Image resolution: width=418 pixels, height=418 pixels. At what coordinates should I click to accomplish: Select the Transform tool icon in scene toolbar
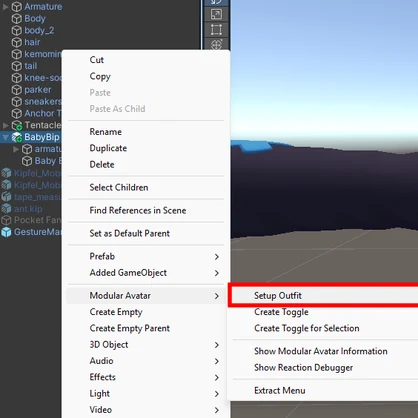[216, 44]
